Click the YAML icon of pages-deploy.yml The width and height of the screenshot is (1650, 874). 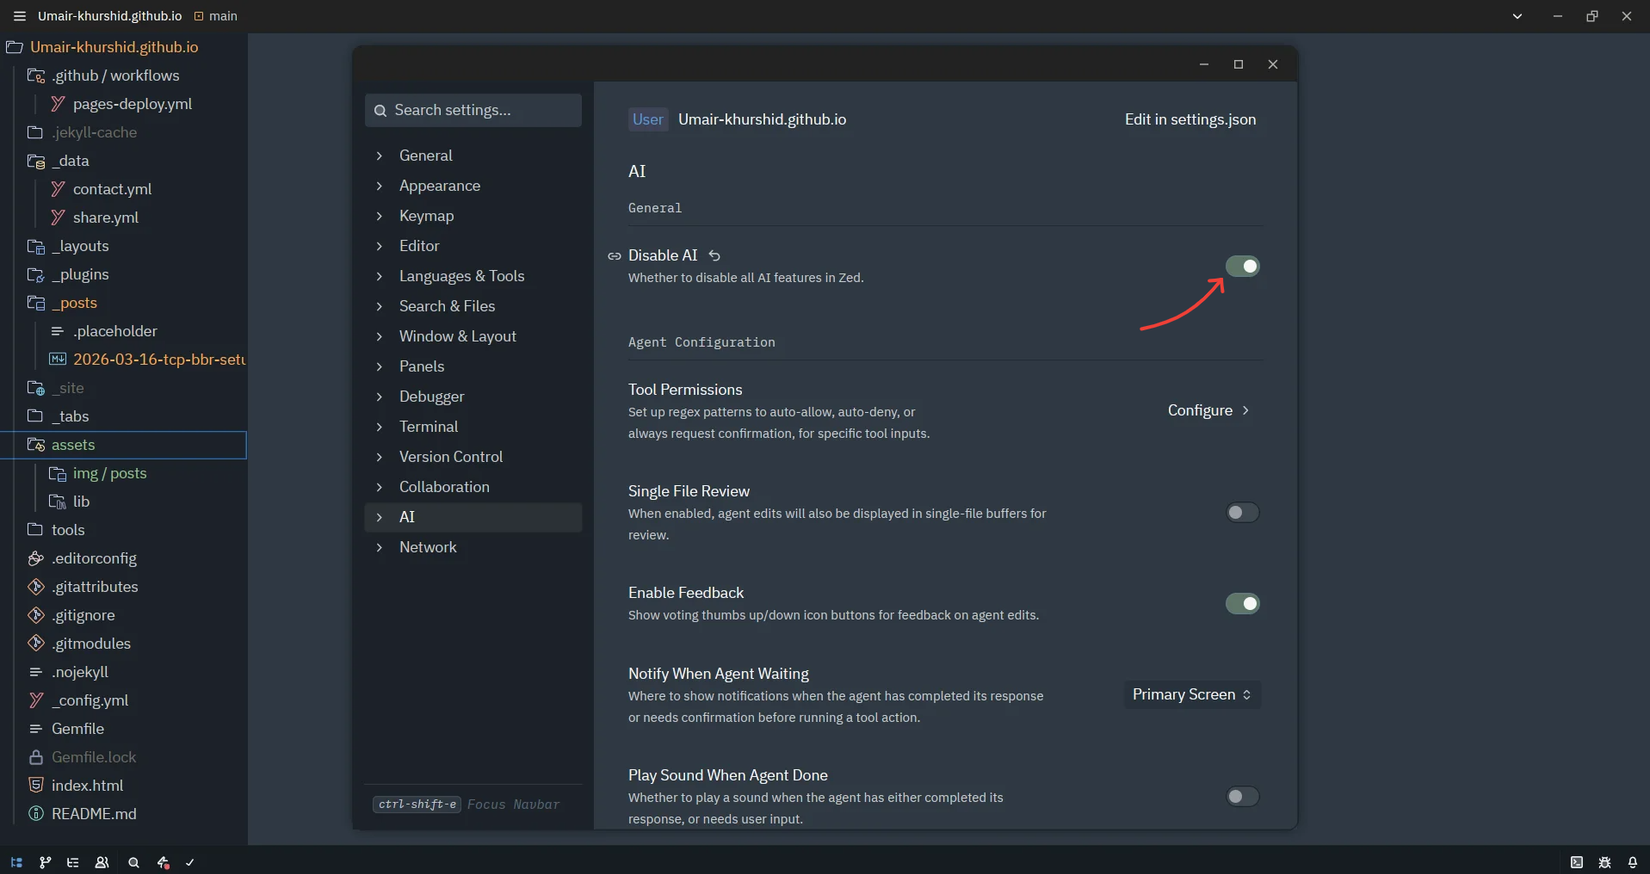(x=58, y=104)
